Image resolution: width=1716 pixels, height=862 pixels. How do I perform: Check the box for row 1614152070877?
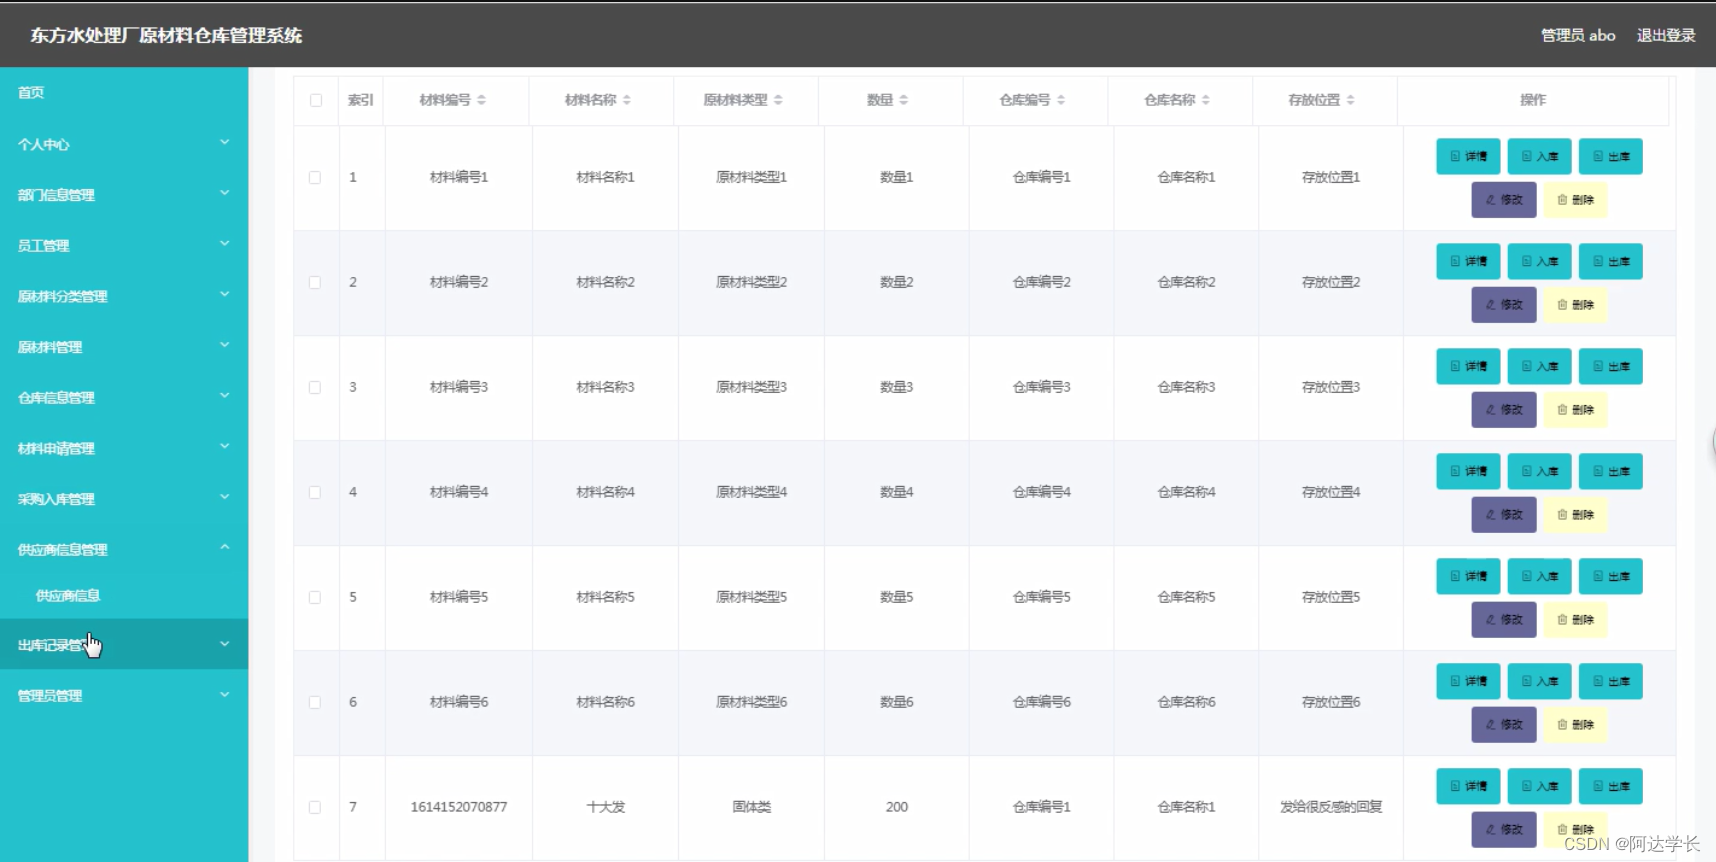pos(315,807)
